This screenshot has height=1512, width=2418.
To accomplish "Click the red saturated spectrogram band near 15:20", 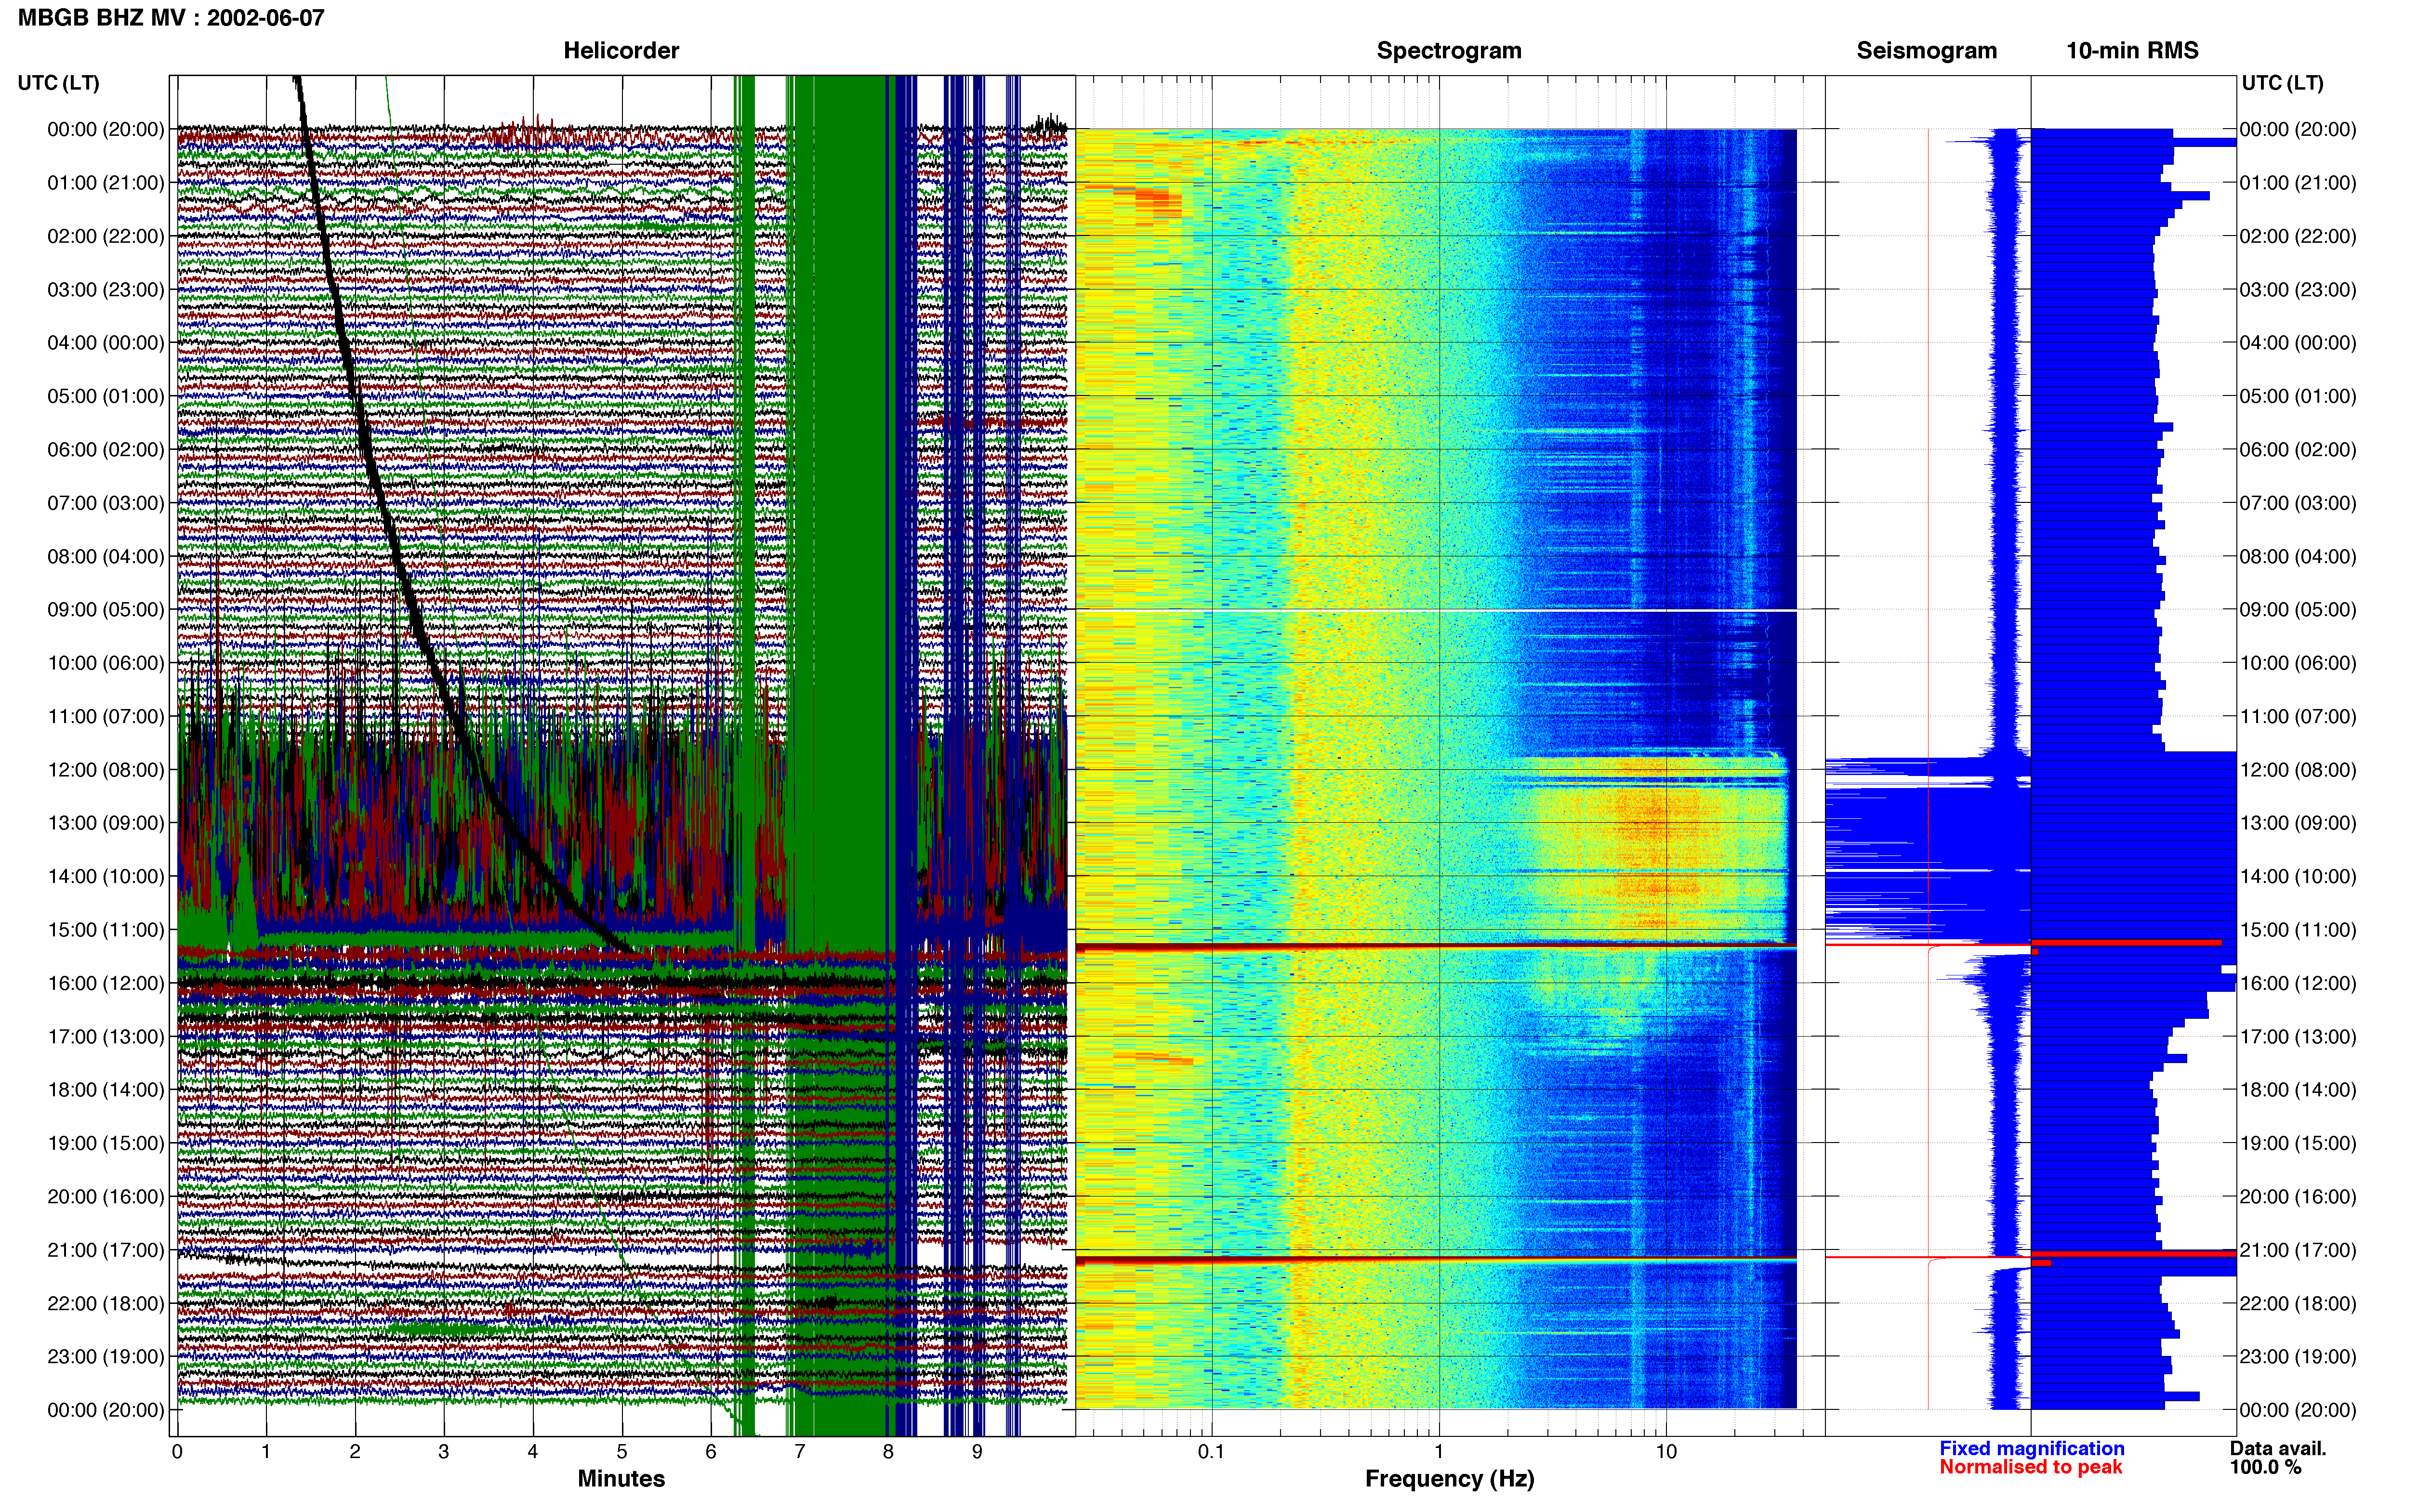I will click(x=1436, y=947).
